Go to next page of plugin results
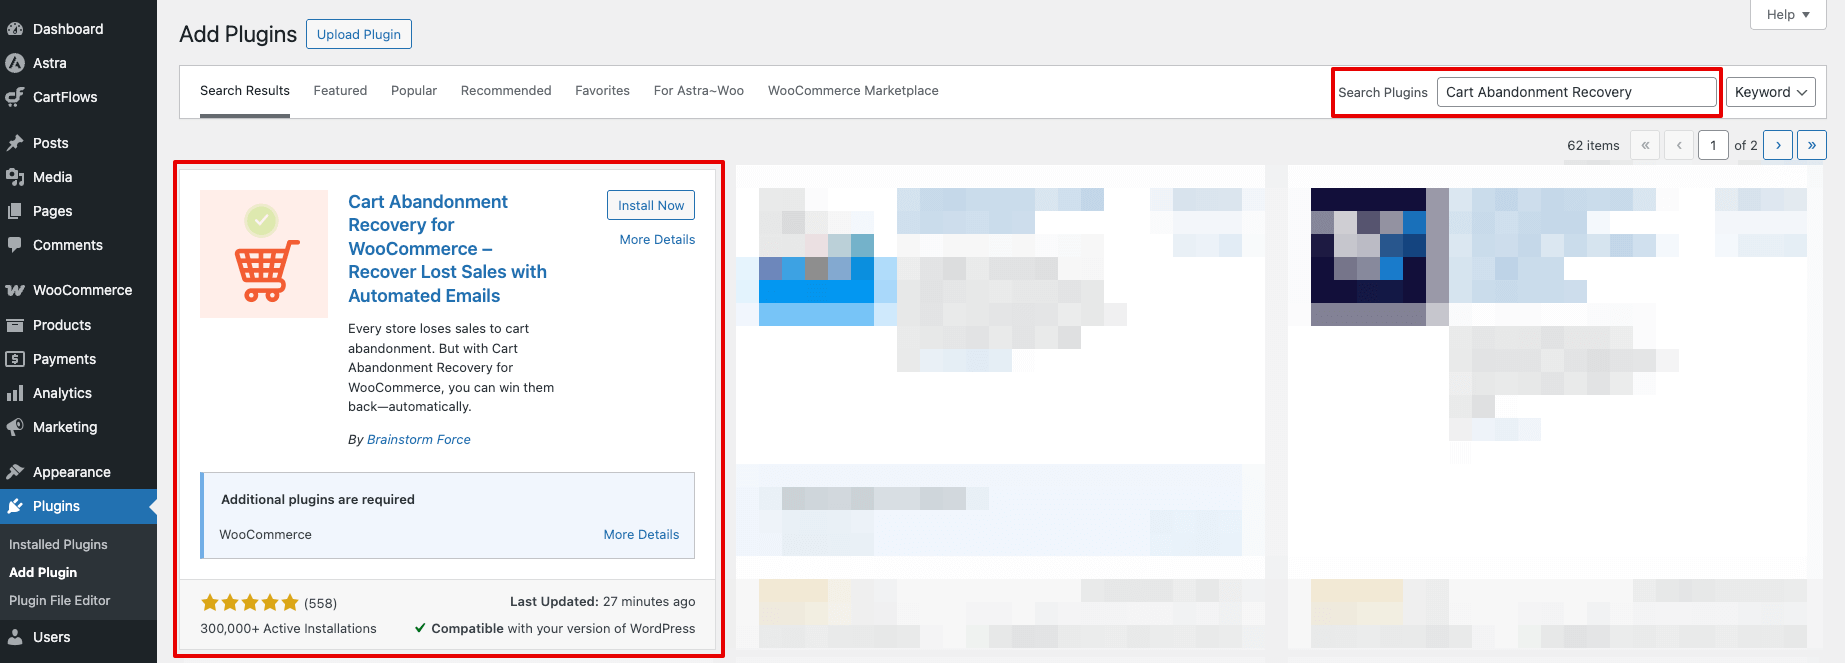The height and width of the screenshot is (663, 1845). coord(1778,145)
